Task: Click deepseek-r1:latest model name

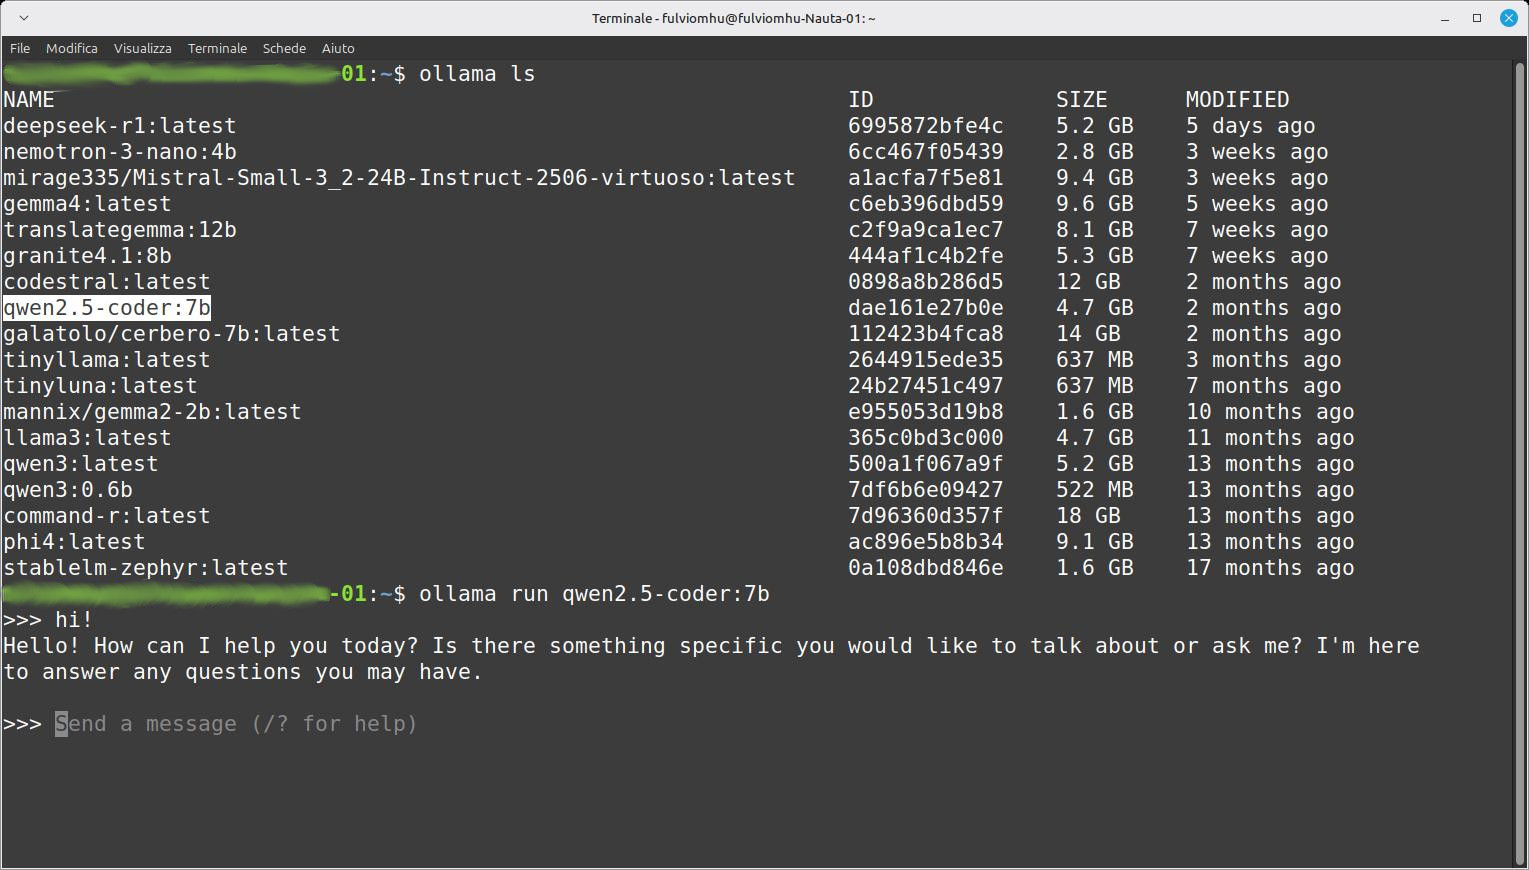Action: click(120, 126)
